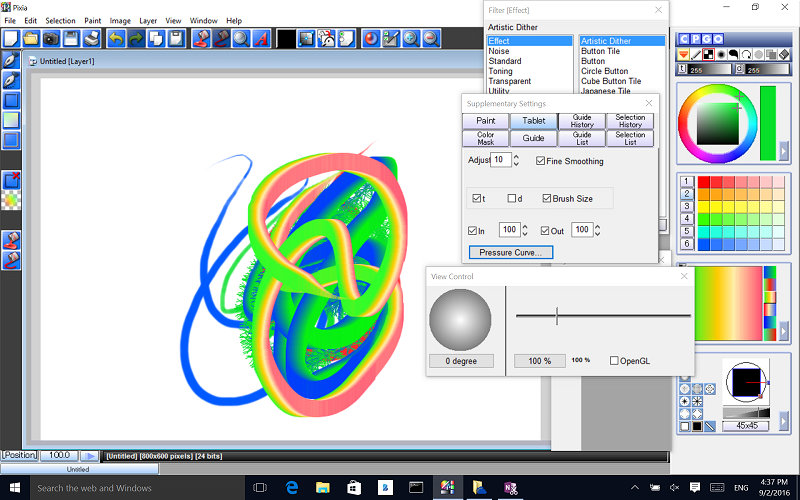
Task: Create a new blank canvas from toolbar
Action: [x=11, y=39]
